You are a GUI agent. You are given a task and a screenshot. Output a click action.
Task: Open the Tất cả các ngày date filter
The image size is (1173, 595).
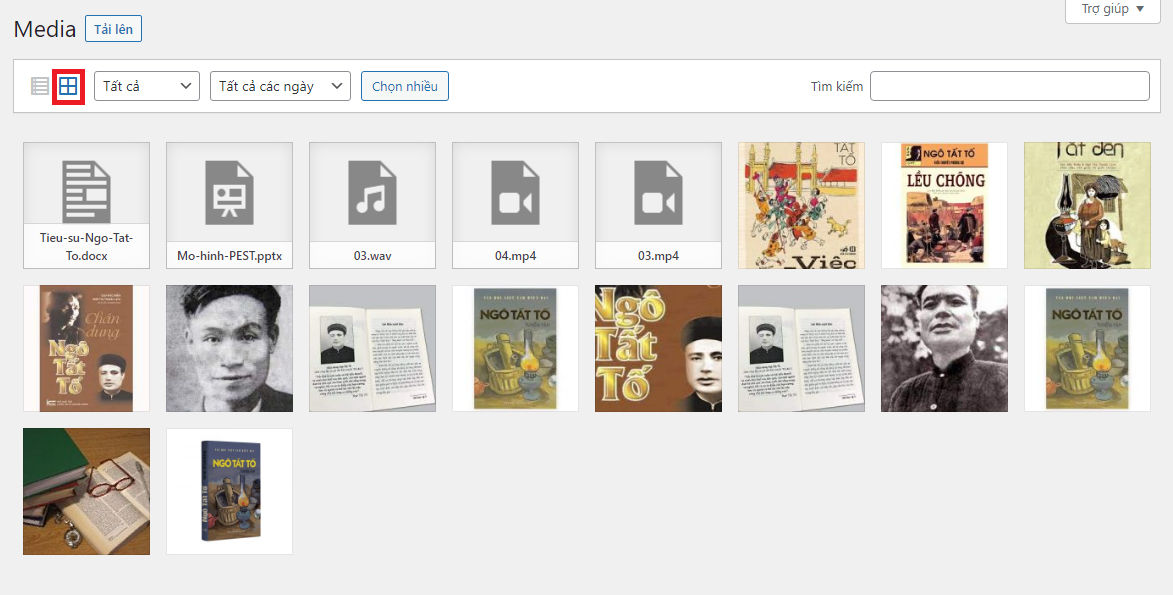(280, 86)
